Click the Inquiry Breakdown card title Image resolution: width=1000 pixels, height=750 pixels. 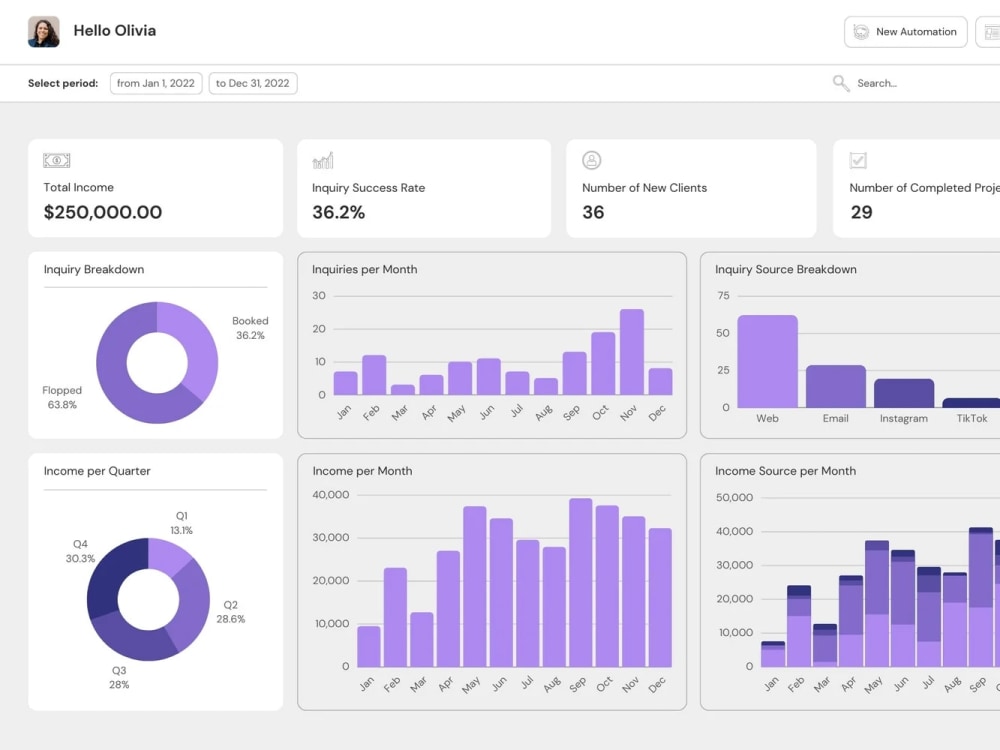tap(94, 269)
